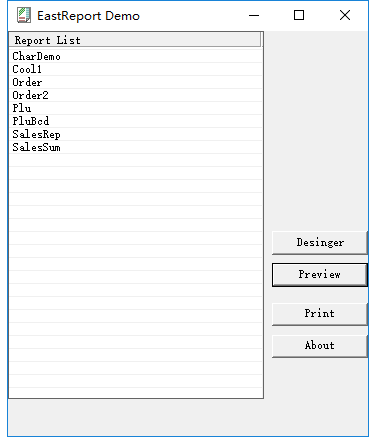
Task: Click the EastReport Demo title text
Action: pyautogui.click(x=88, y=16)
